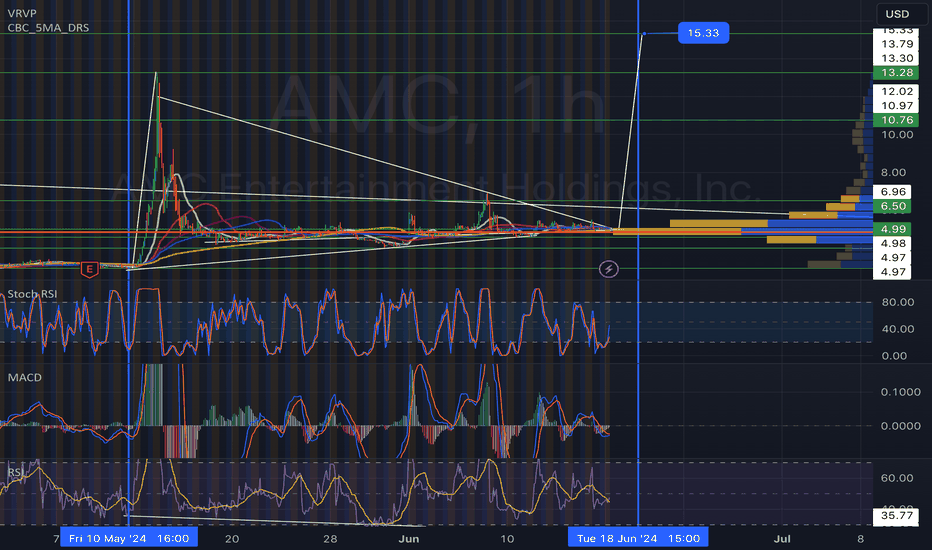Image resolution: width=932 pixels, height=550 pixels.
Task: Click the RSI pane title
Action: [16, 472]
